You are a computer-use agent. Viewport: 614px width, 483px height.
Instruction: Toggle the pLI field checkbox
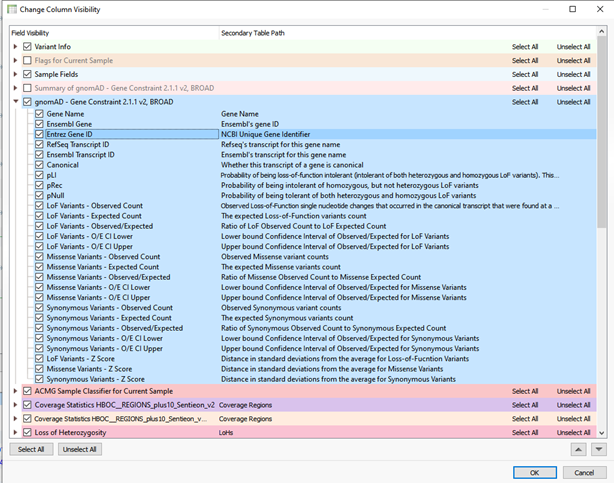pos(39,175)
